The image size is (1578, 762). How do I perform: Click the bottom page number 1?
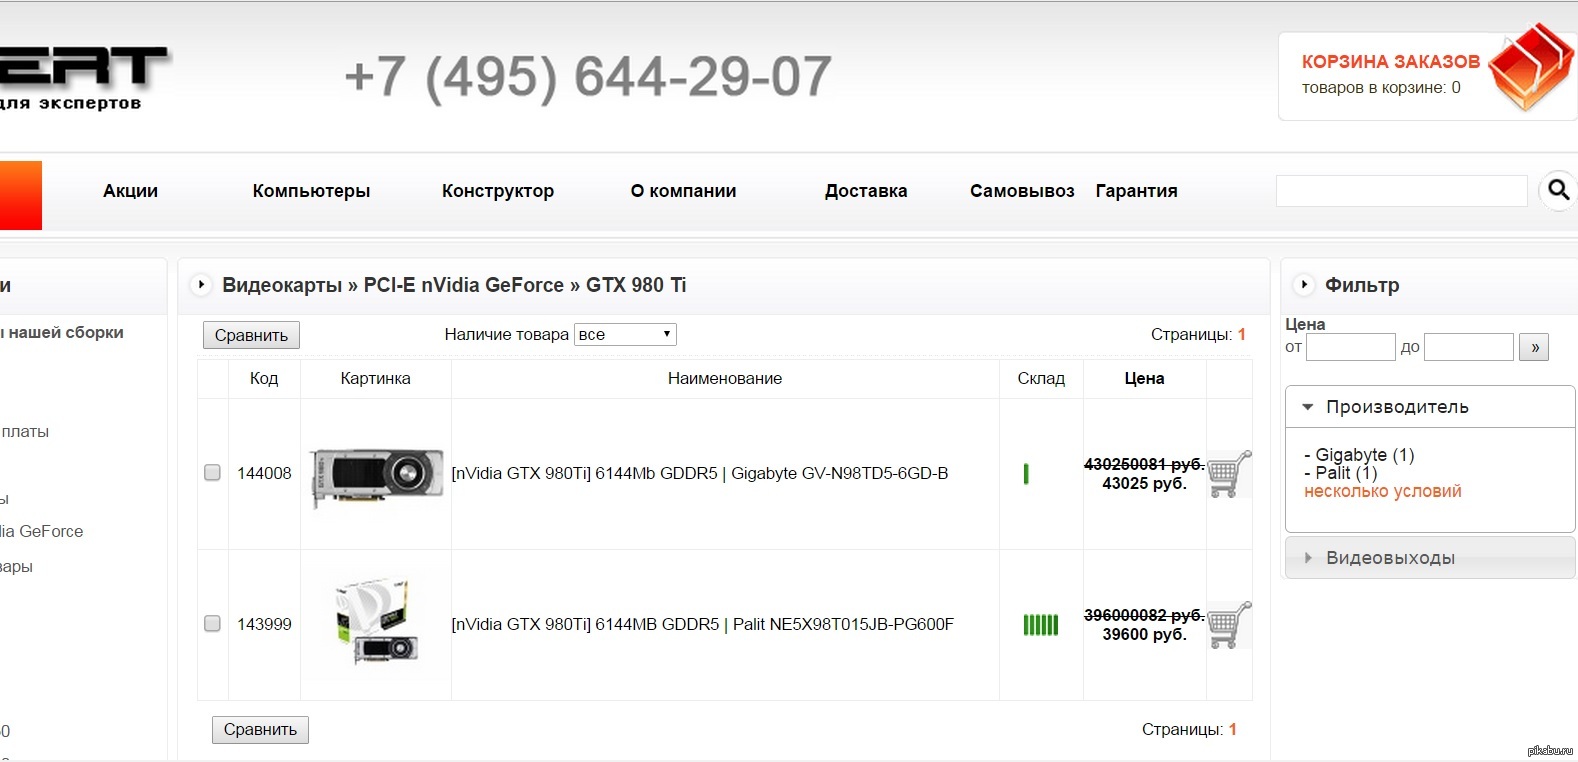tap(1233, 730)
